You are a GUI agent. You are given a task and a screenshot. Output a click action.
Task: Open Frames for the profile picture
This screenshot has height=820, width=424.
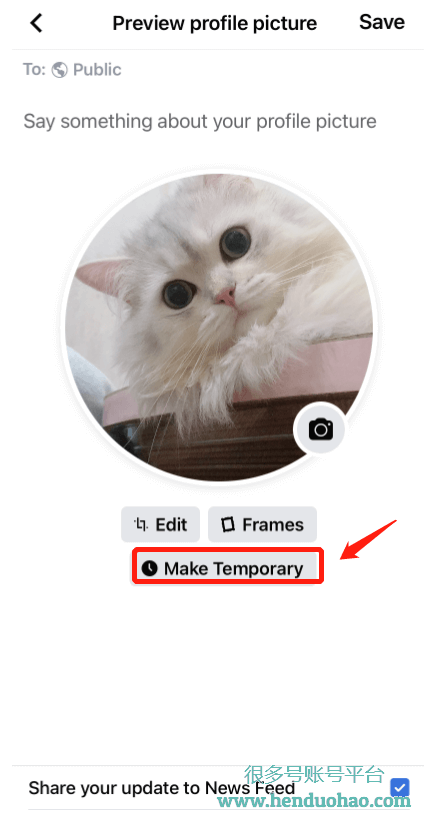pyautogui.click(x=262, y=524)
